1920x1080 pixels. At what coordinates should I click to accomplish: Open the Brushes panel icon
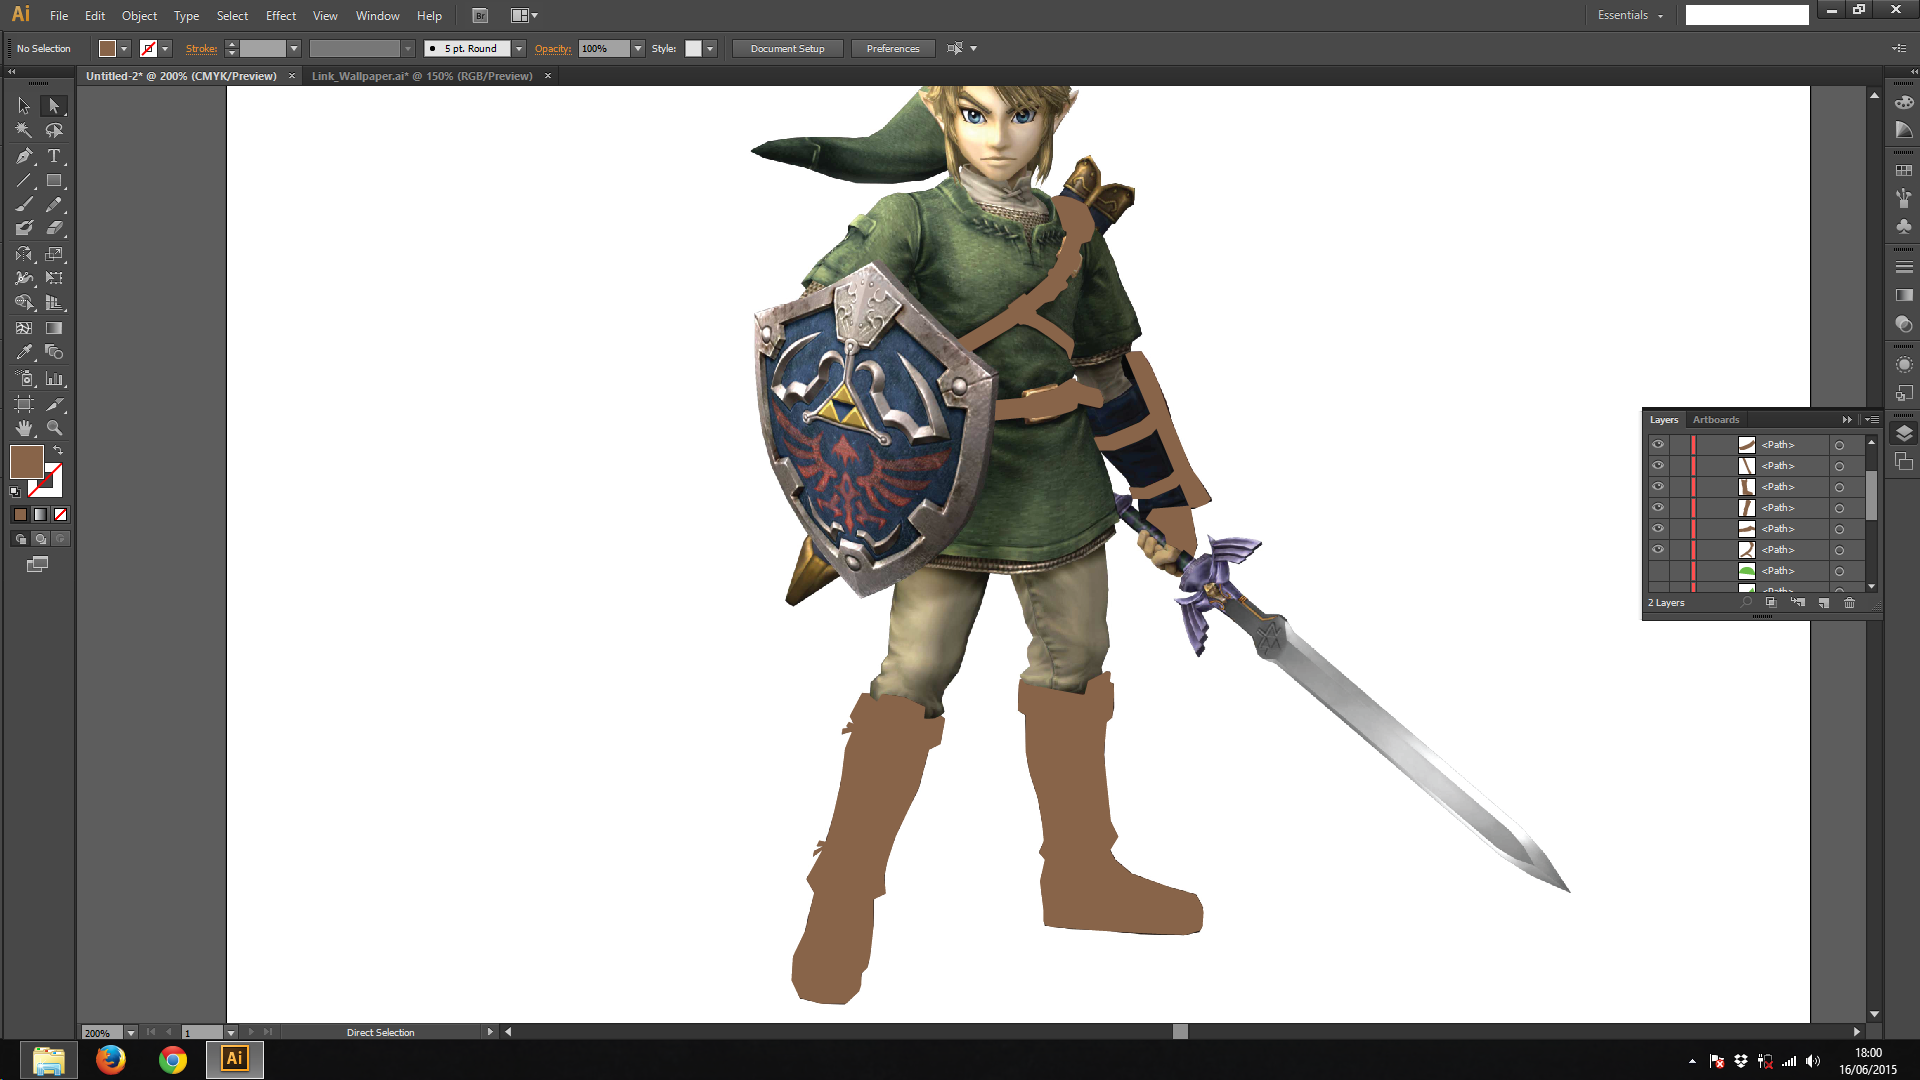click(1904, 198)
